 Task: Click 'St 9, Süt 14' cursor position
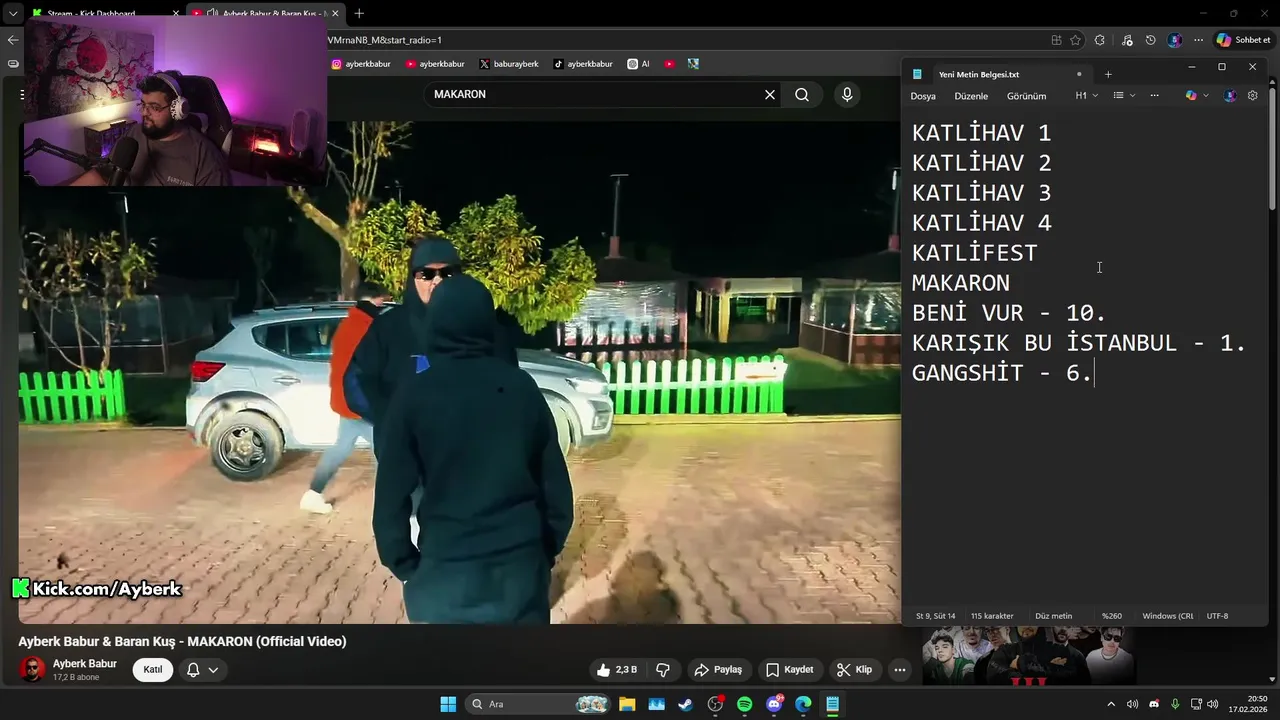pyautogui.click(x=936, y=616)
